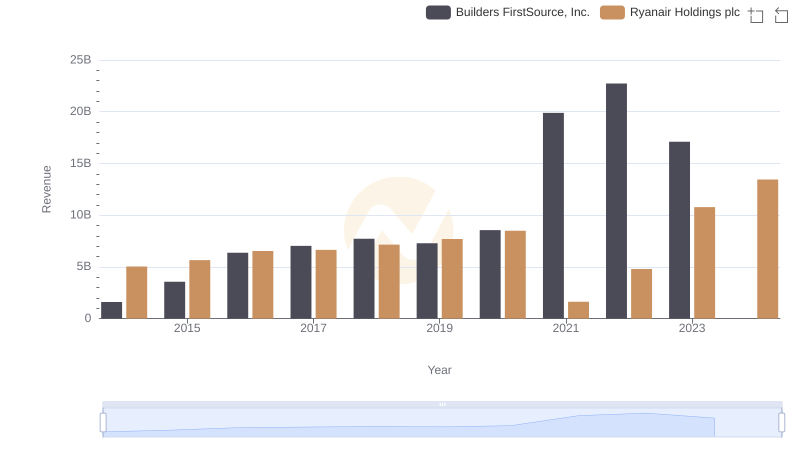800x461 pixels.
Task: Click the left handle of range slider
Action: tap(103, 423)
